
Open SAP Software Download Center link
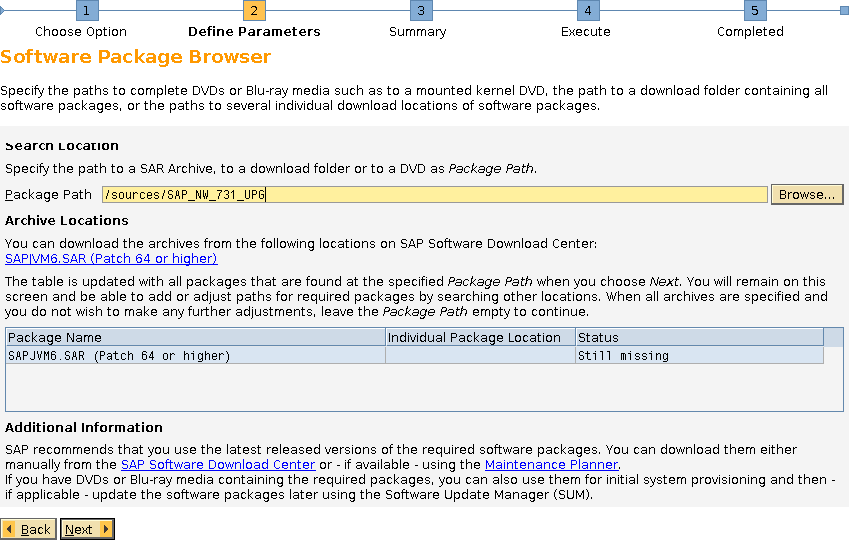(218, 464)
